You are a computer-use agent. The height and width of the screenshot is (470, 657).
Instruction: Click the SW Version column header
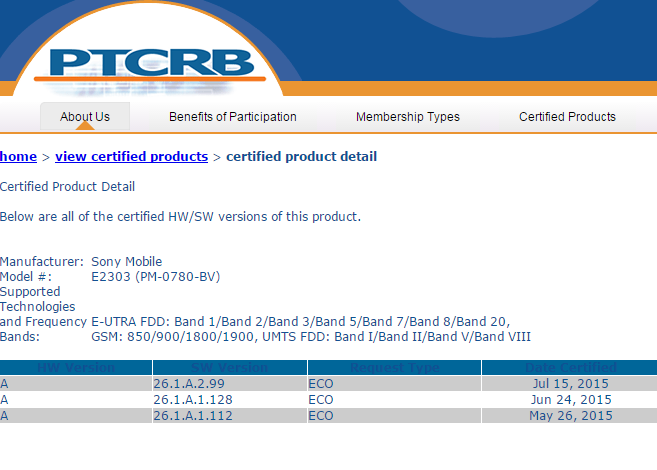229,368
